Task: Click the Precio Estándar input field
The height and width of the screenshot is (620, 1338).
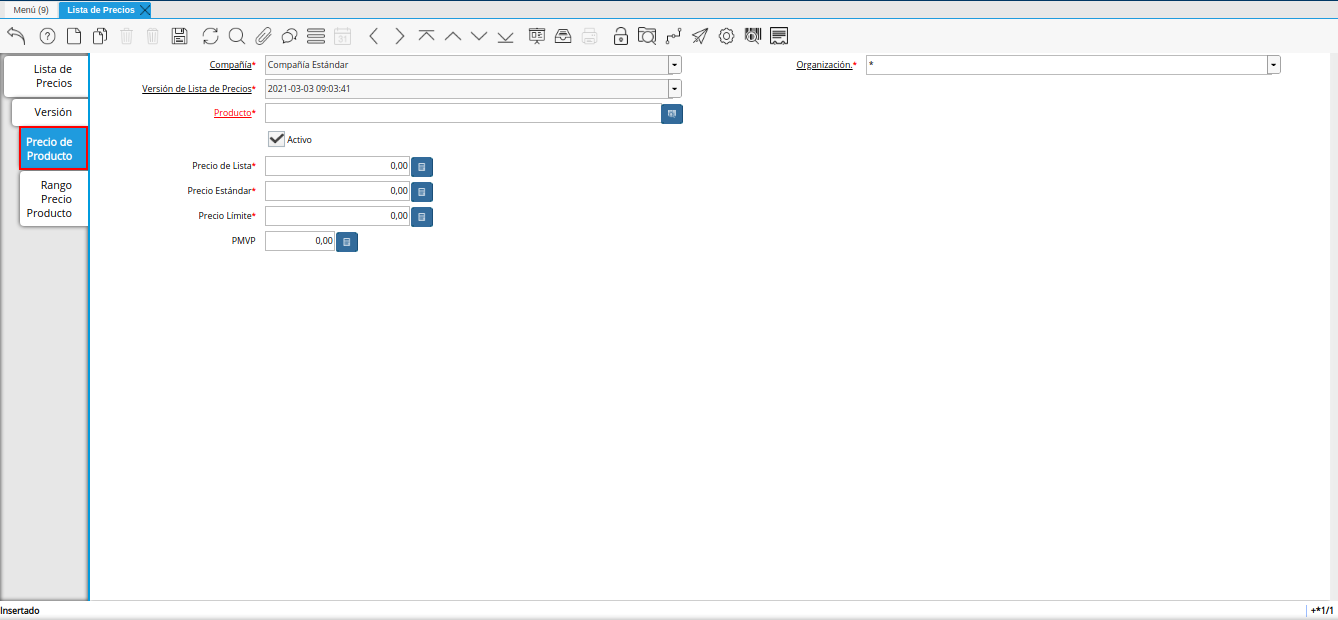Action: click(x=338, y=191)
